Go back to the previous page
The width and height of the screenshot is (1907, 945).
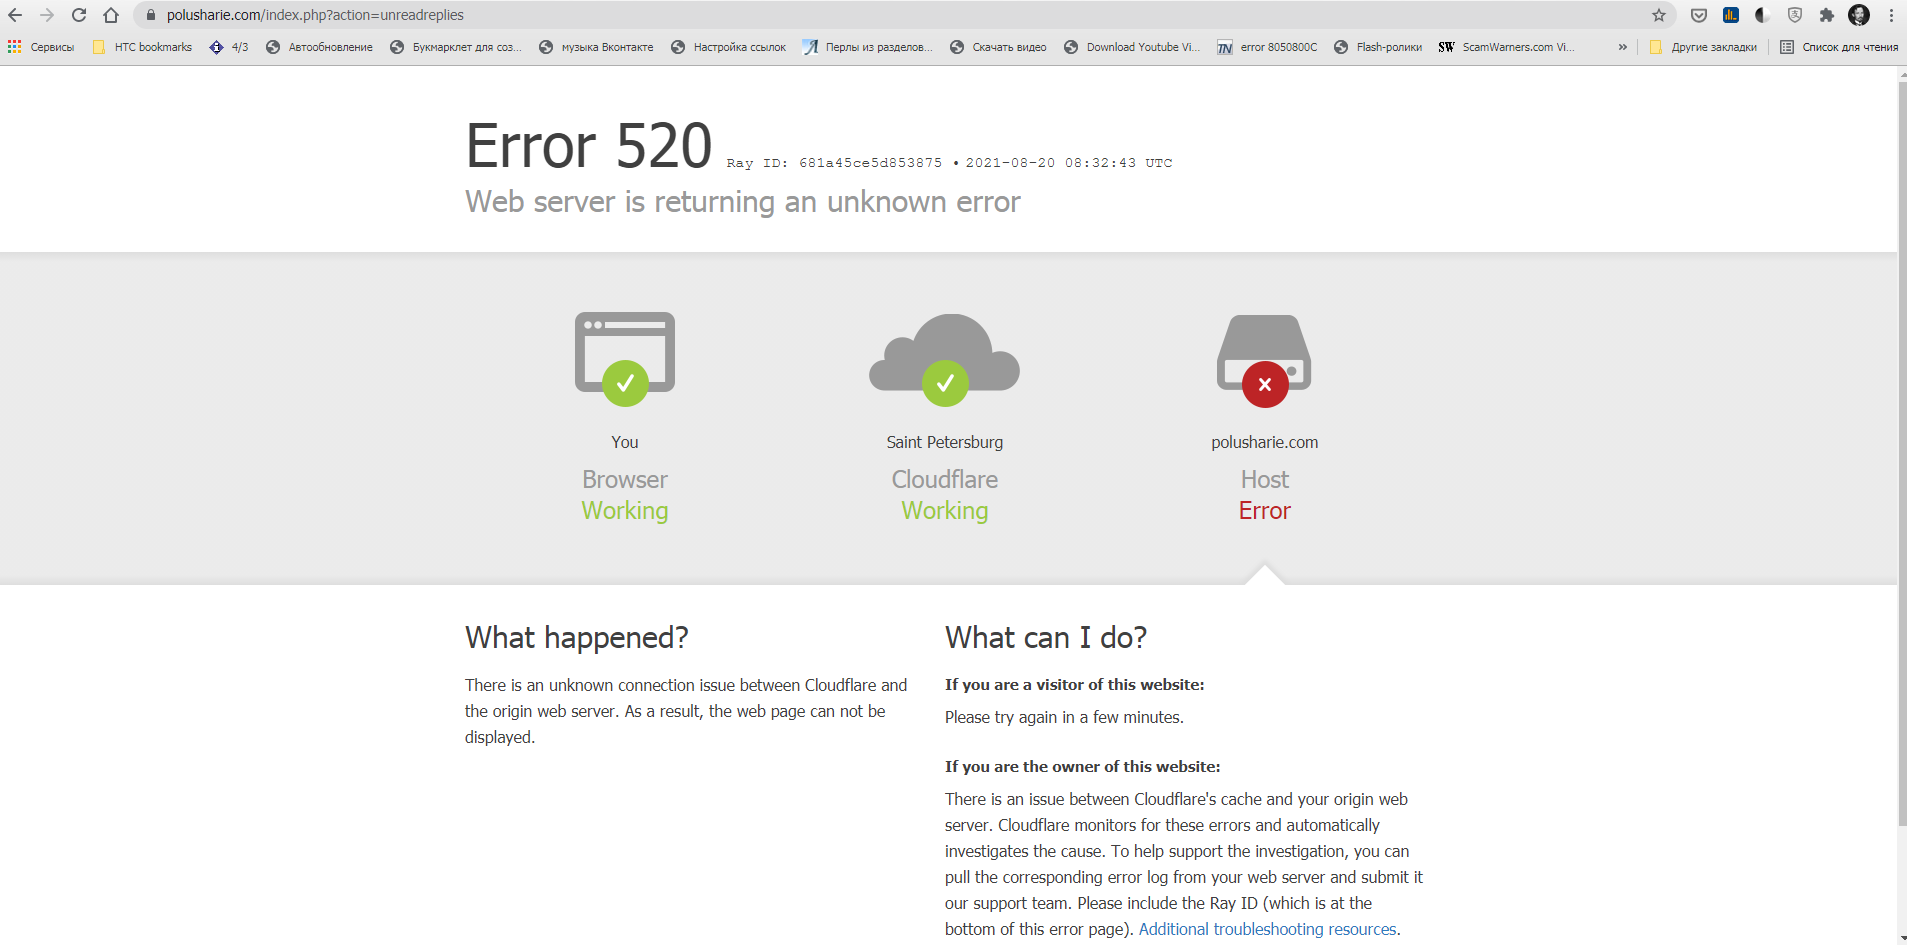tap(15, 15)
